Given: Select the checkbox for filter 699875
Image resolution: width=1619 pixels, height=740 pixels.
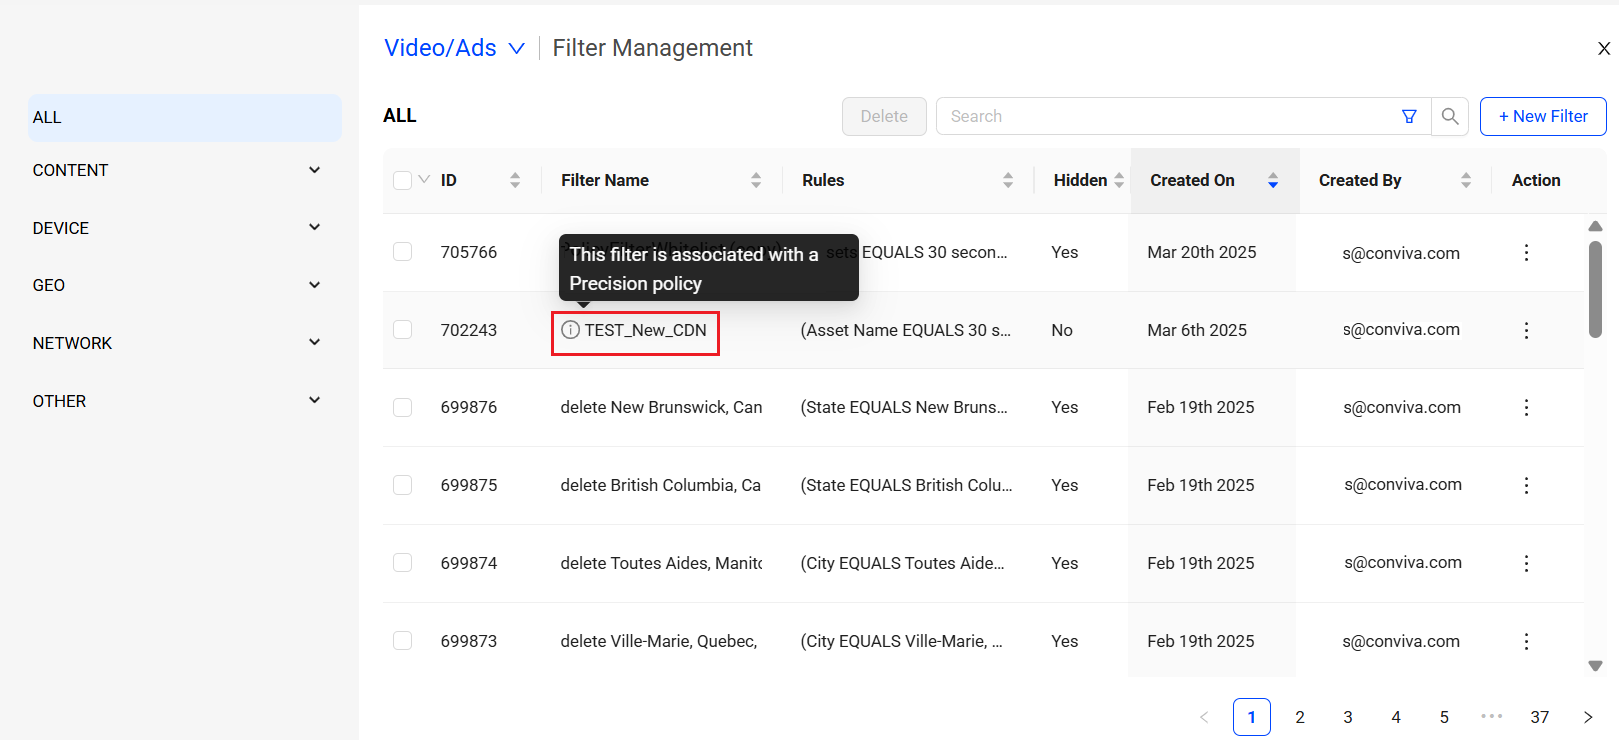Looking at the screenshot, I should [403, 485].
